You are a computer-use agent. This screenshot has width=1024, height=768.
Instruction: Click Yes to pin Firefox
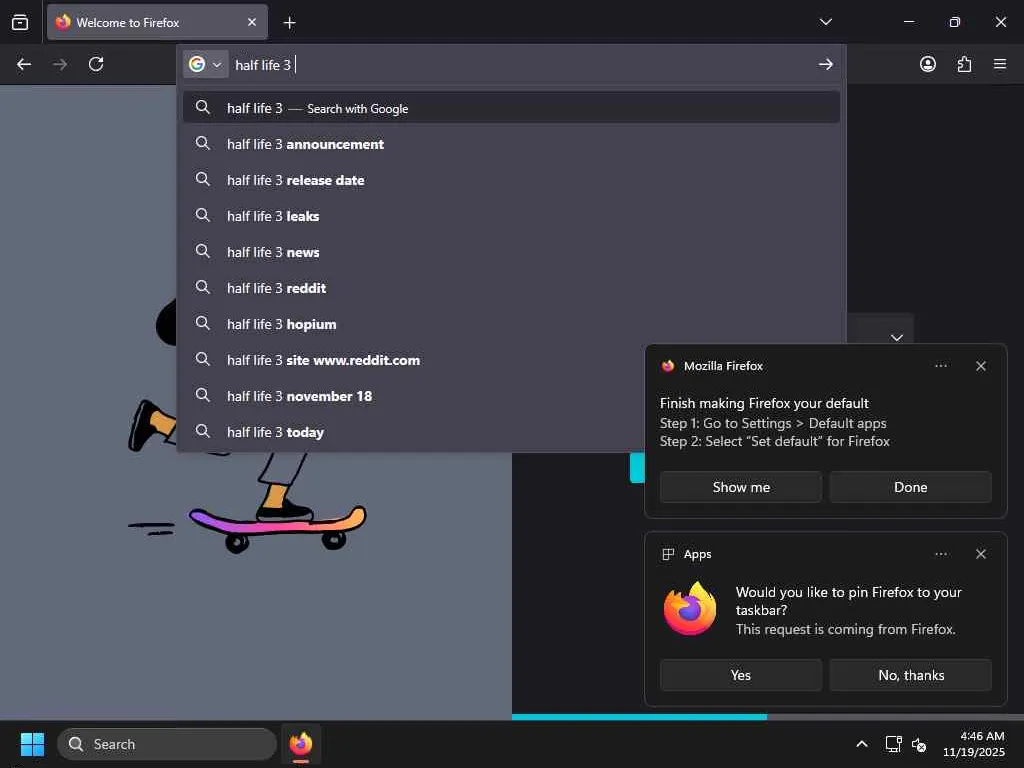741,675
